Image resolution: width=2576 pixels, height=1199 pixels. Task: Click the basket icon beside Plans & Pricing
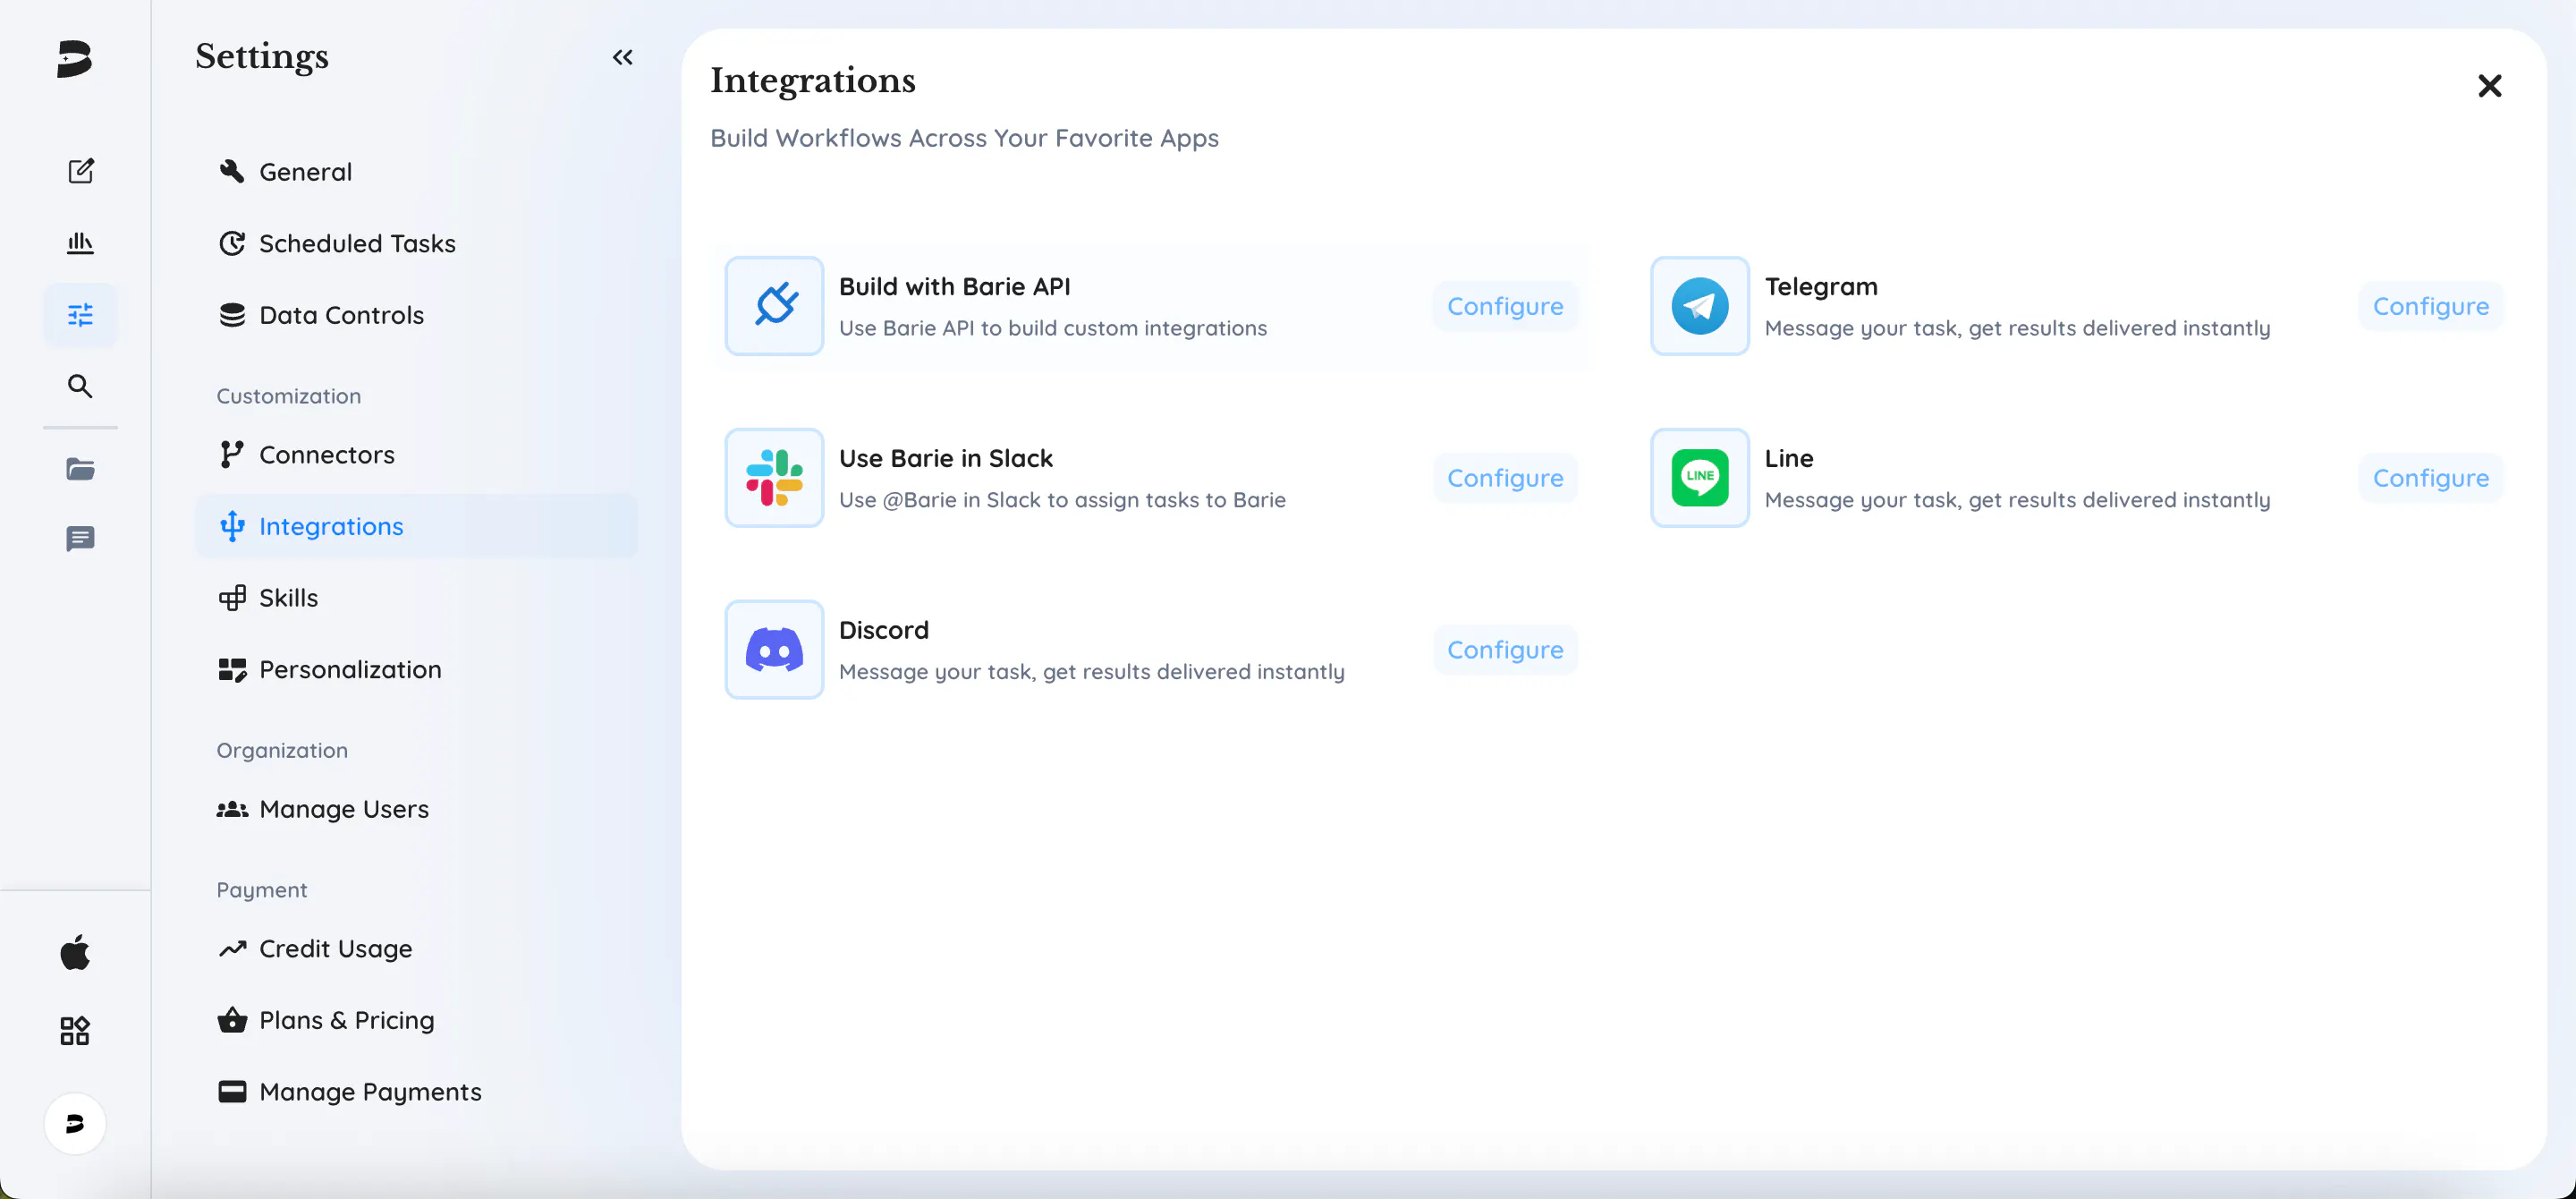[x=232, y=1019]
